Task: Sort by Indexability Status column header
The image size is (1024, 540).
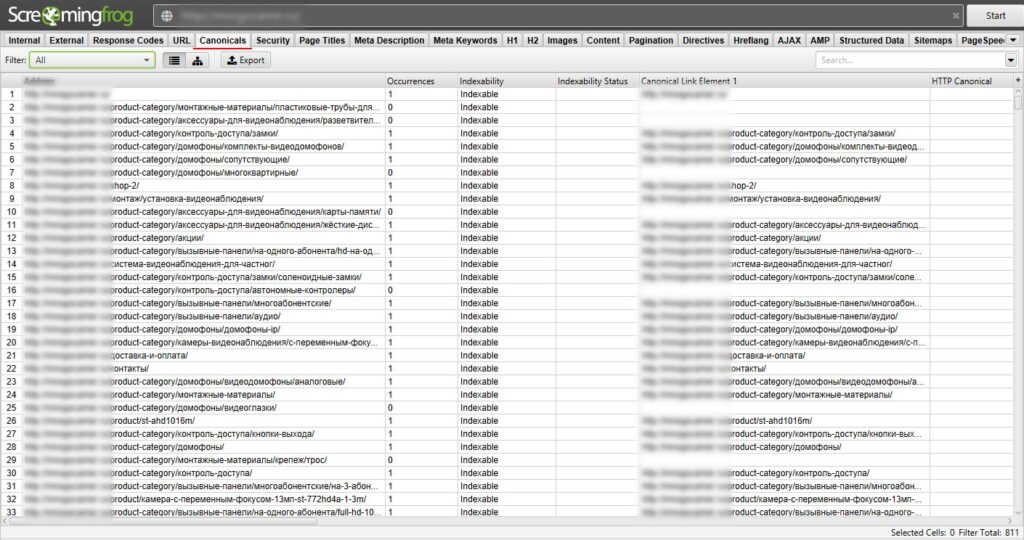Action: point(593,80)
